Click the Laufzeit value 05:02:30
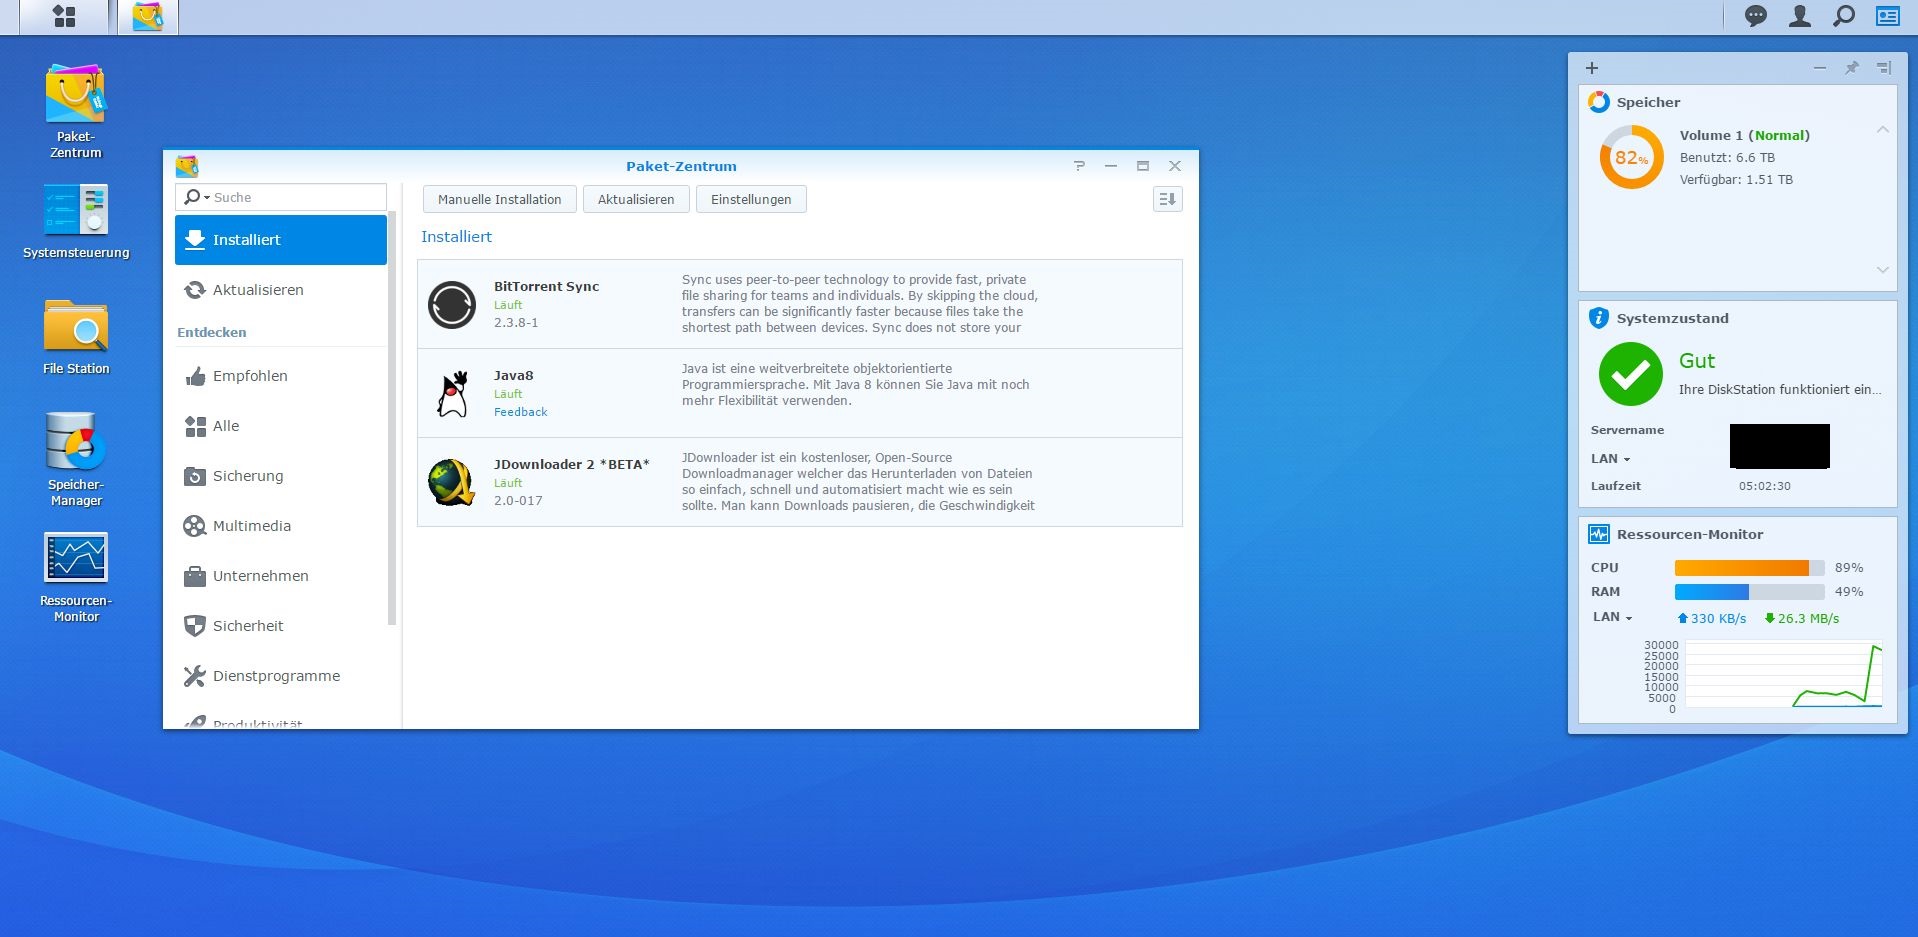Screen dimensions: 1918x937 pyautogui.click(x=1765, y=486)
